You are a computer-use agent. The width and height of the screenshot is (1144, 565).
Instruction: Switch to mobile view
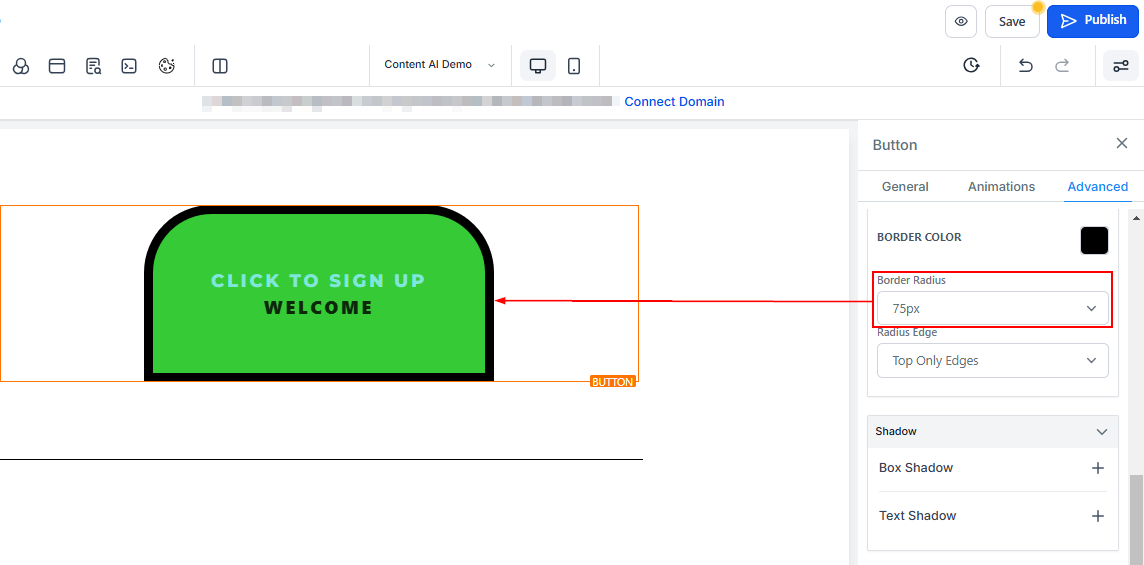(574, 66)
